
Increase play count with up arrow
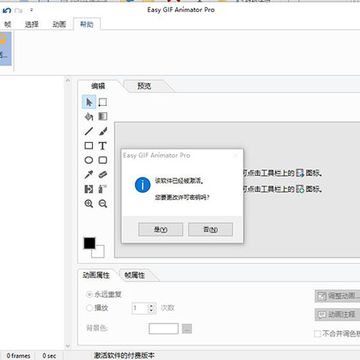click(152, 305)
